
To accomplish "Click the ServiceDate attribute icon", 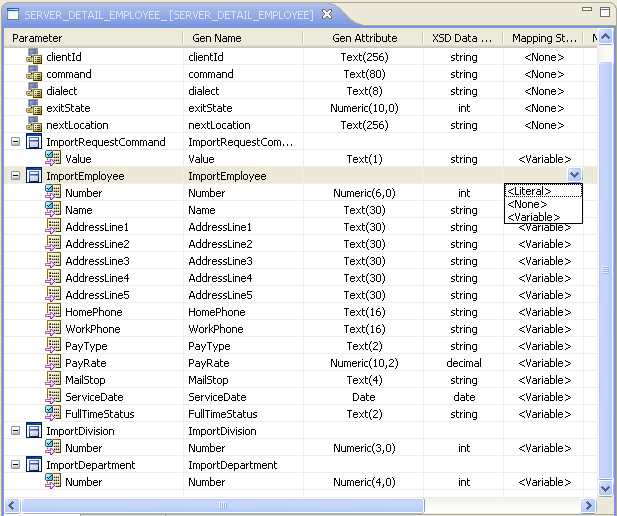I will (54, 397).
